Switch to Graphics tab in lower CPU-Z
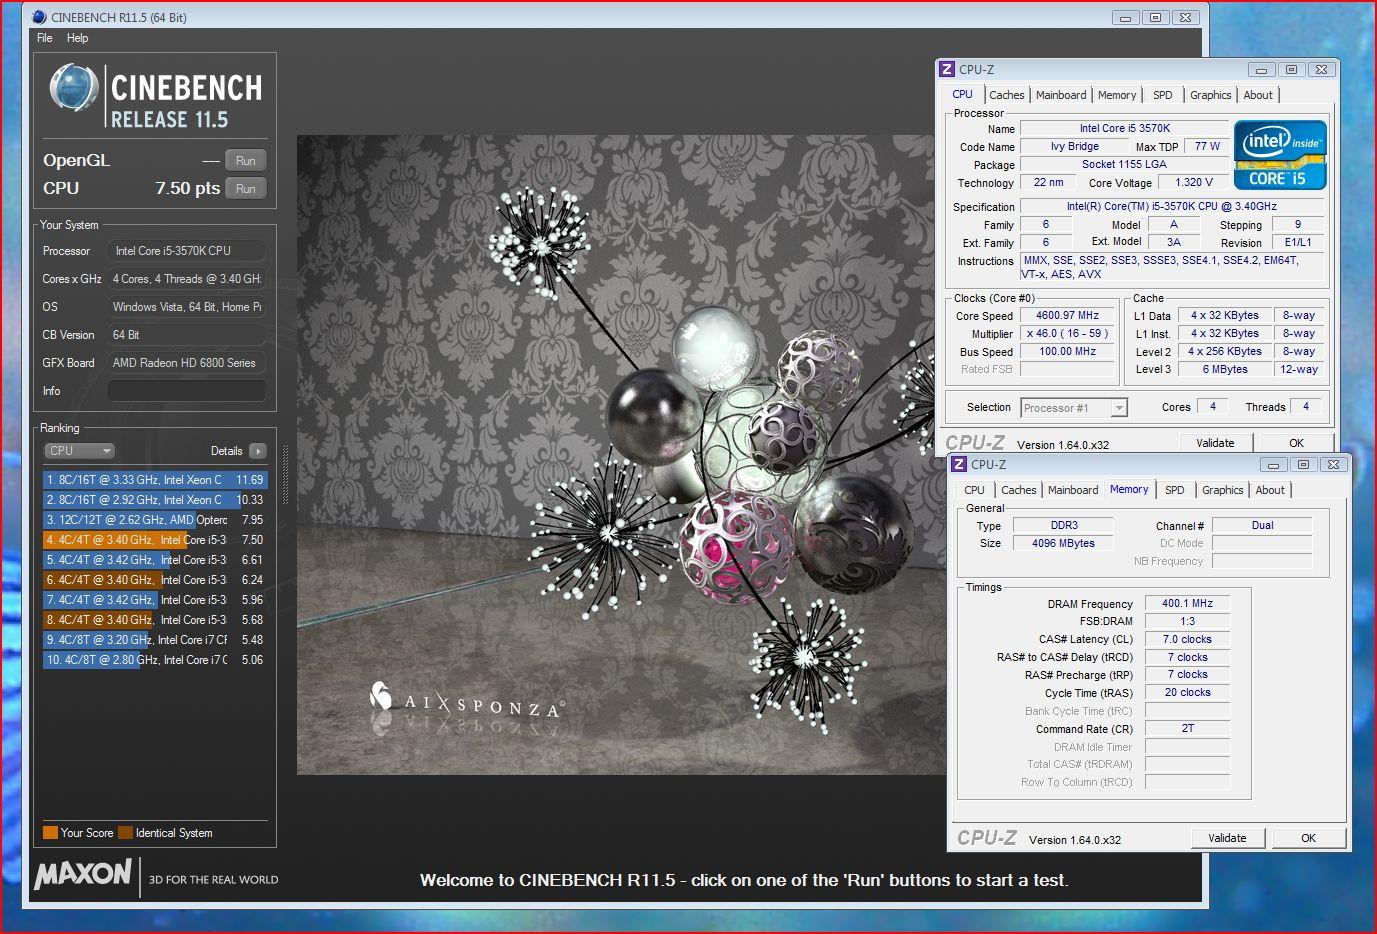 click(x=1222, y=490)
